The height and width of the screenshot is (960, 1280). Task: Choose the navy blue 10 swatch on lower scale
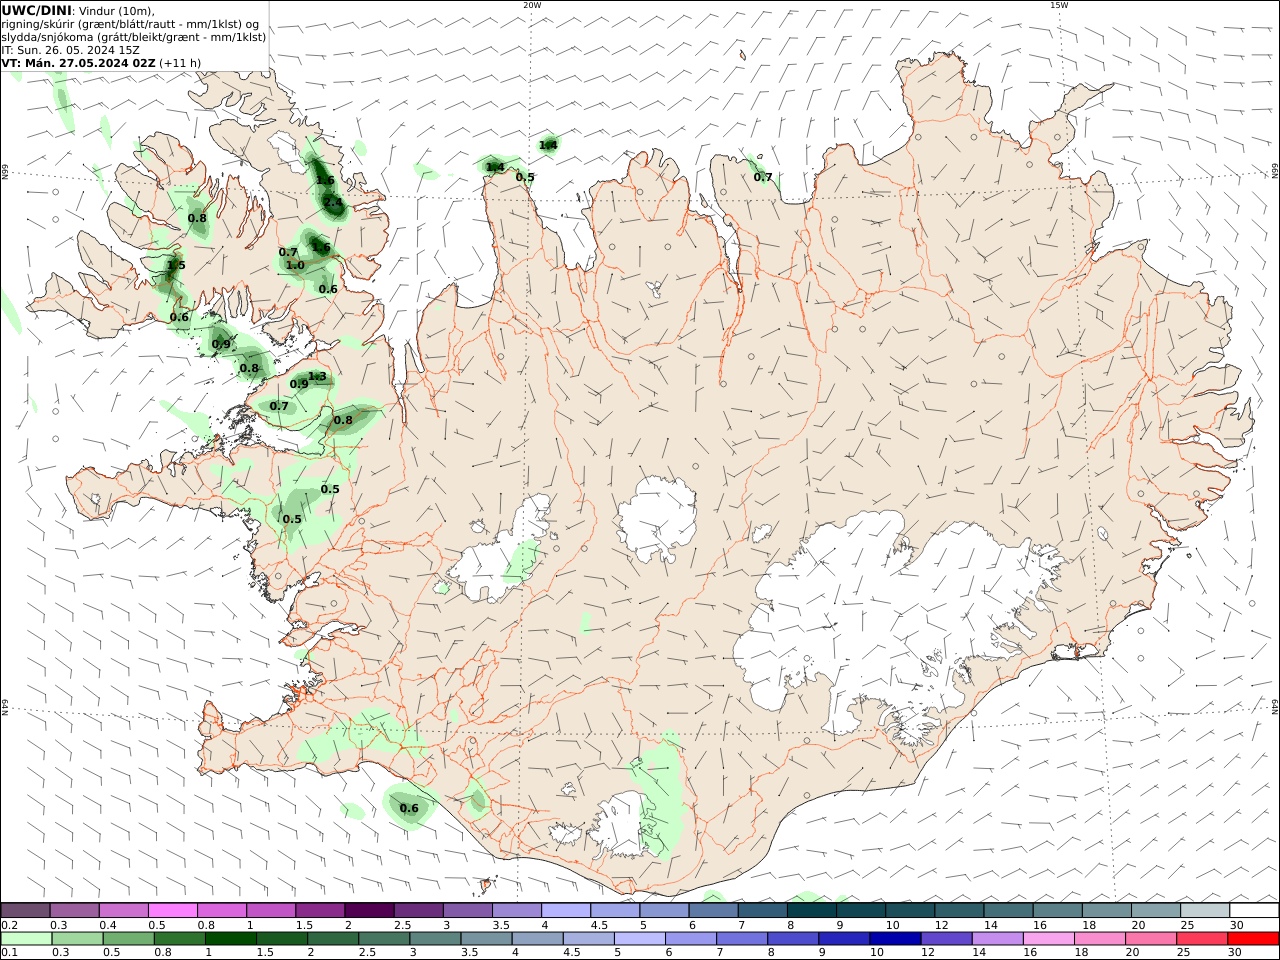pos(895,939)
